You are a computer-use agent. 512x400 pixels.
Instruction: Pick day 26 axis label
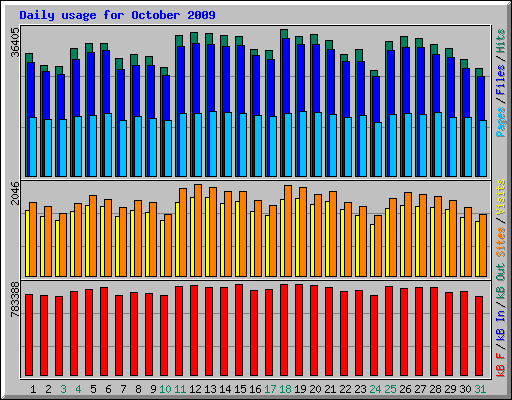[405, 389]
